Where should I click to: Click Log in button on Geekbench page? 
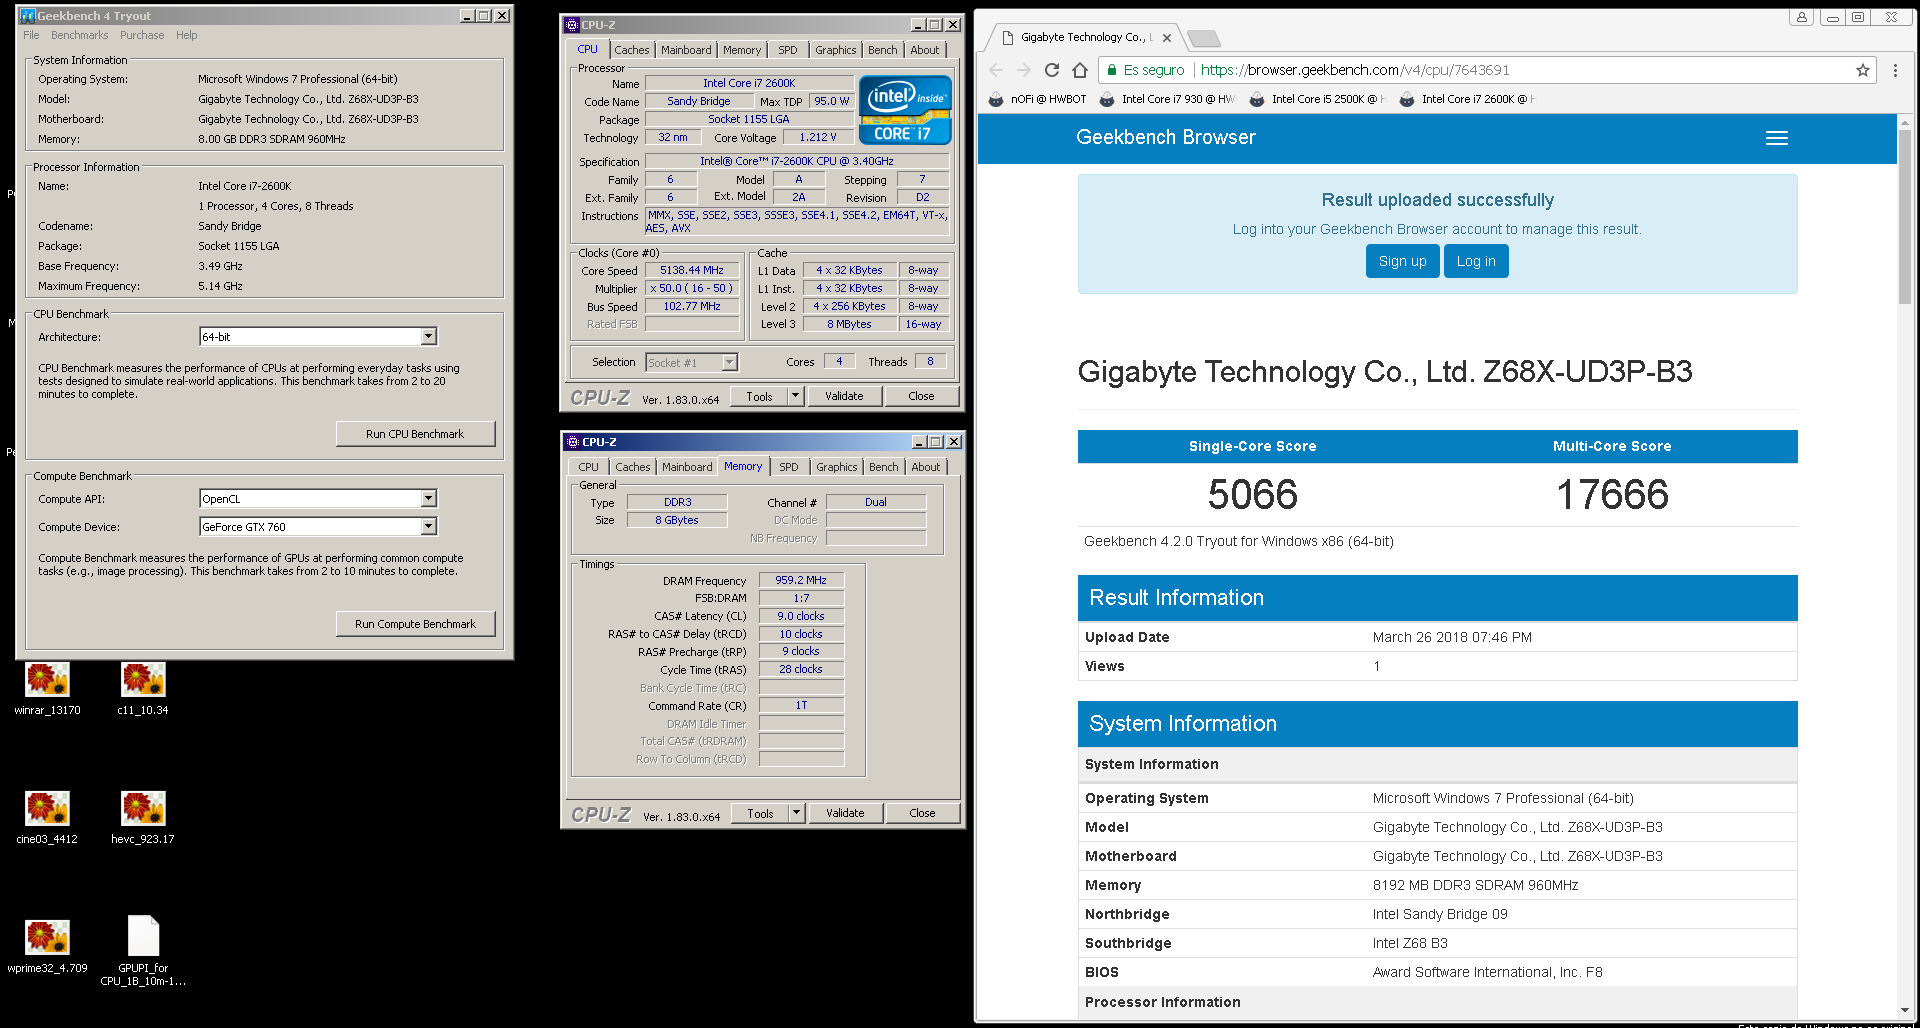[1476, 261]
